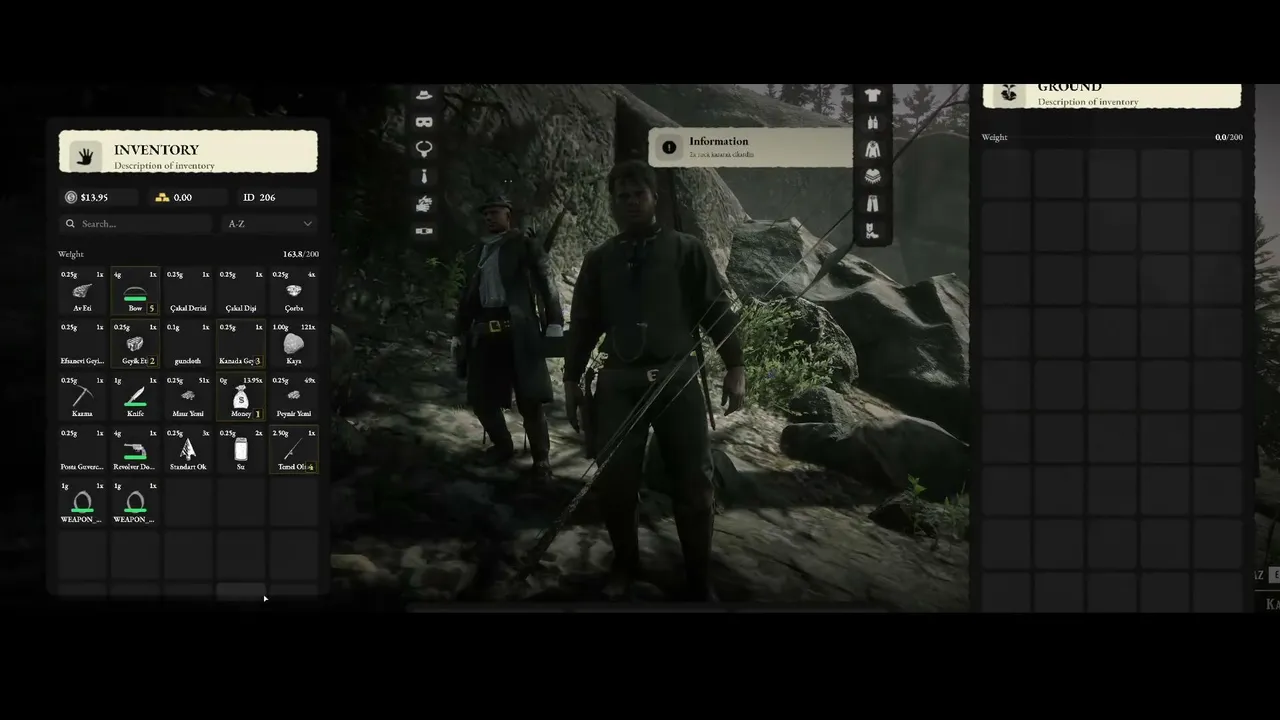This screenshot has height=720, width=1280.
Task: Open the gloves clothing slot
Action: coord(424,204)
